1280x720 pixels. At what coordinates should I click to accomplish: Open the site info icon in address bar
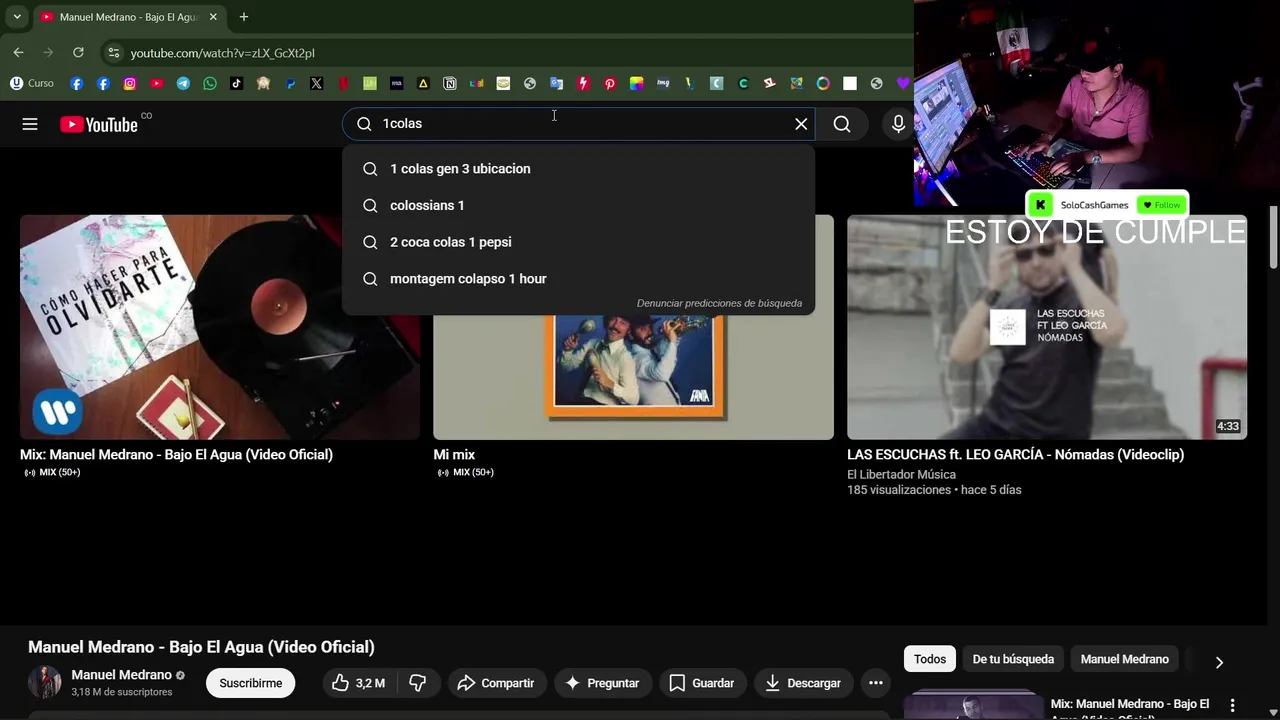click(x=114, y=53)
